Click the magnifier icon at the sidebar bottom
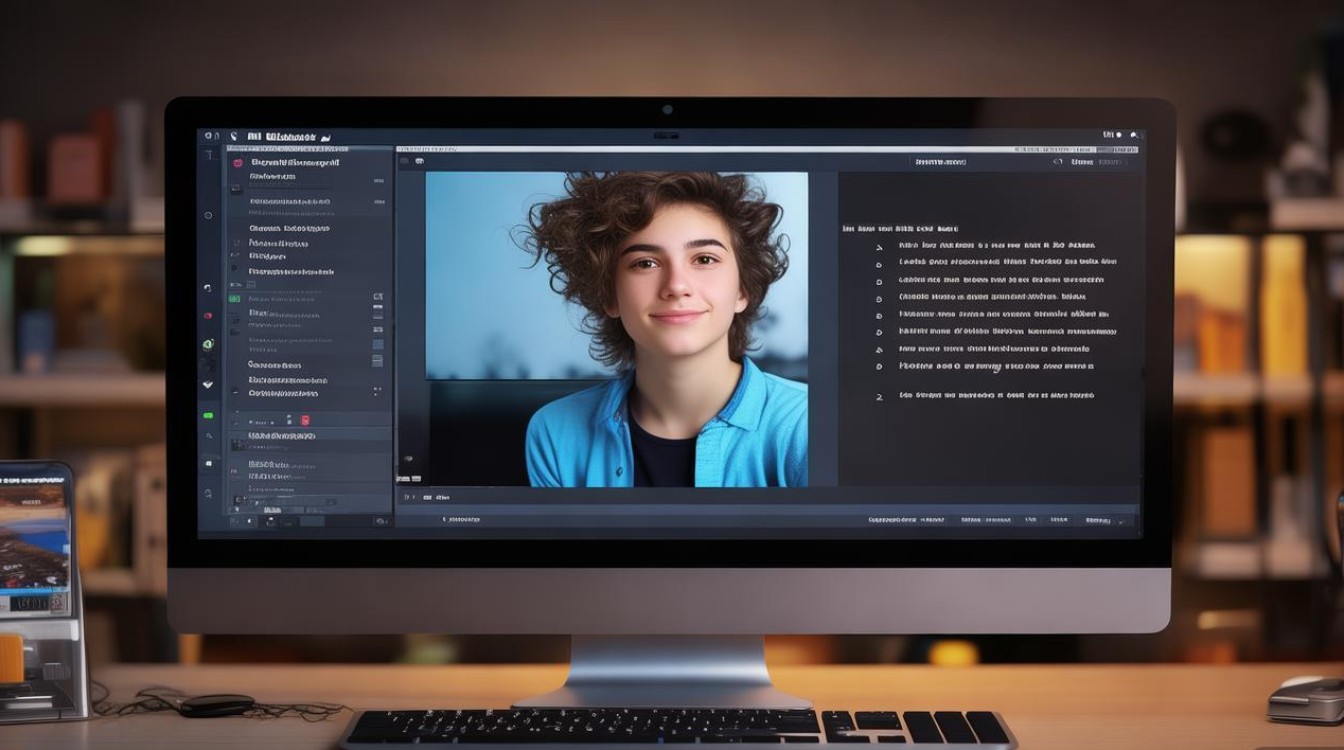This screenshot has width=1344, height=750. (208, 493)
